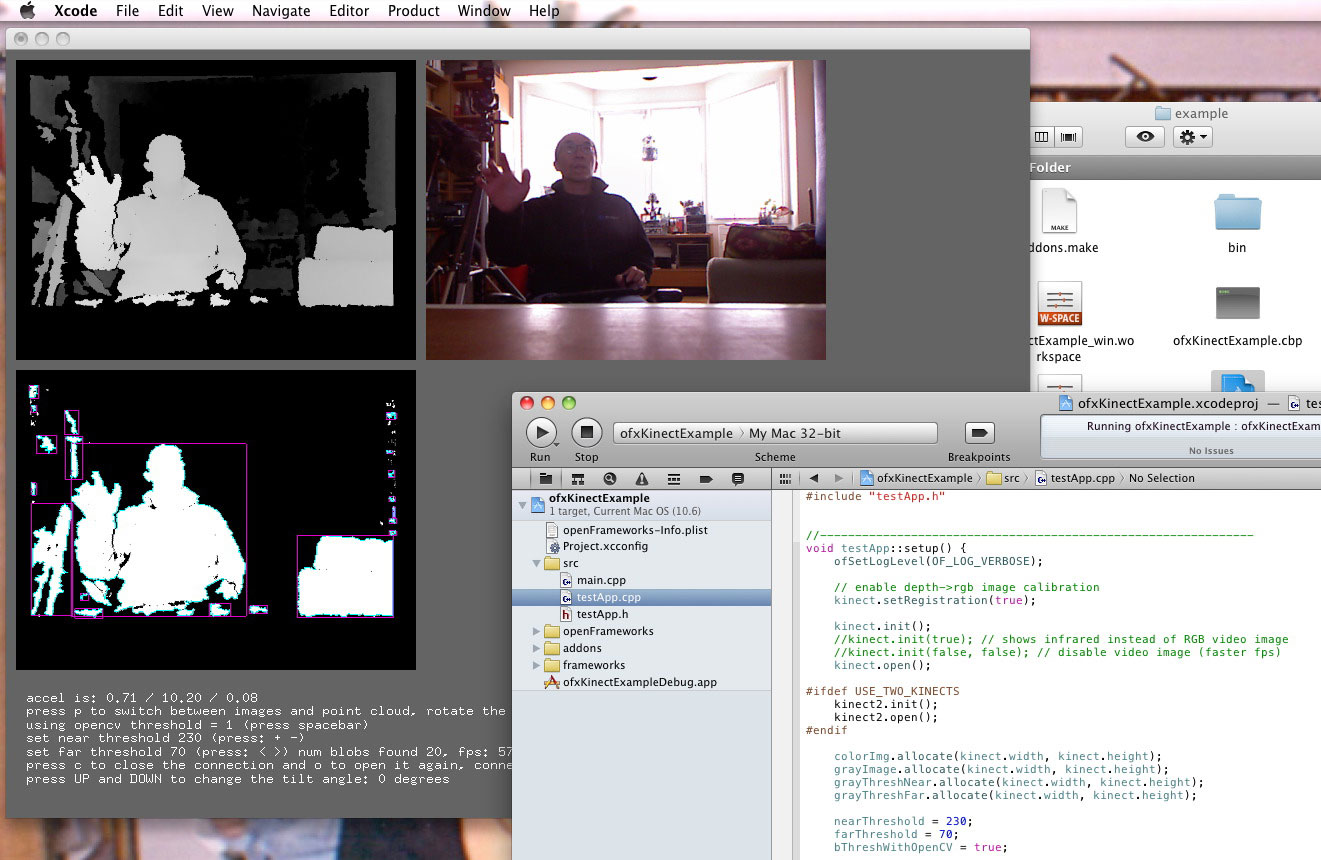Viewport: 1321px width, 860px height.
Task: Click testApp.cpp in the jump bar
Action: (1075, 478)
